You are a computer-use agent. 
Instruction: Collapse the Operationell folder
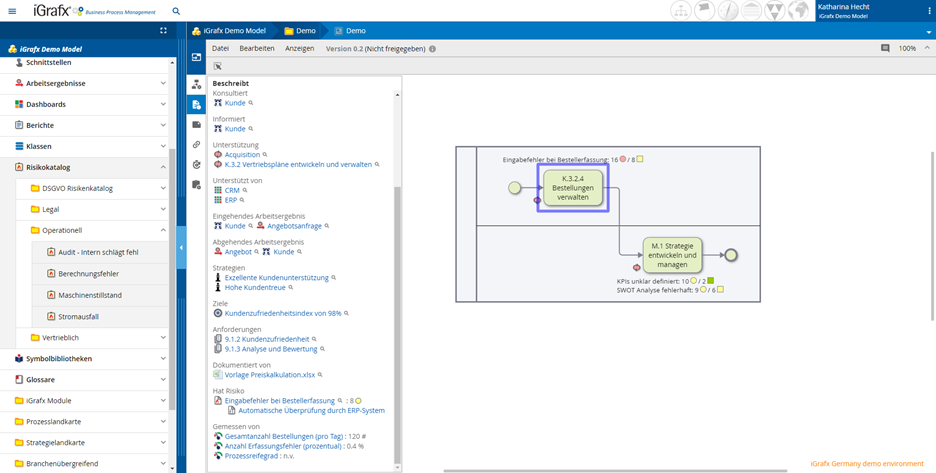pyautogui.click(x=163, y=230)
